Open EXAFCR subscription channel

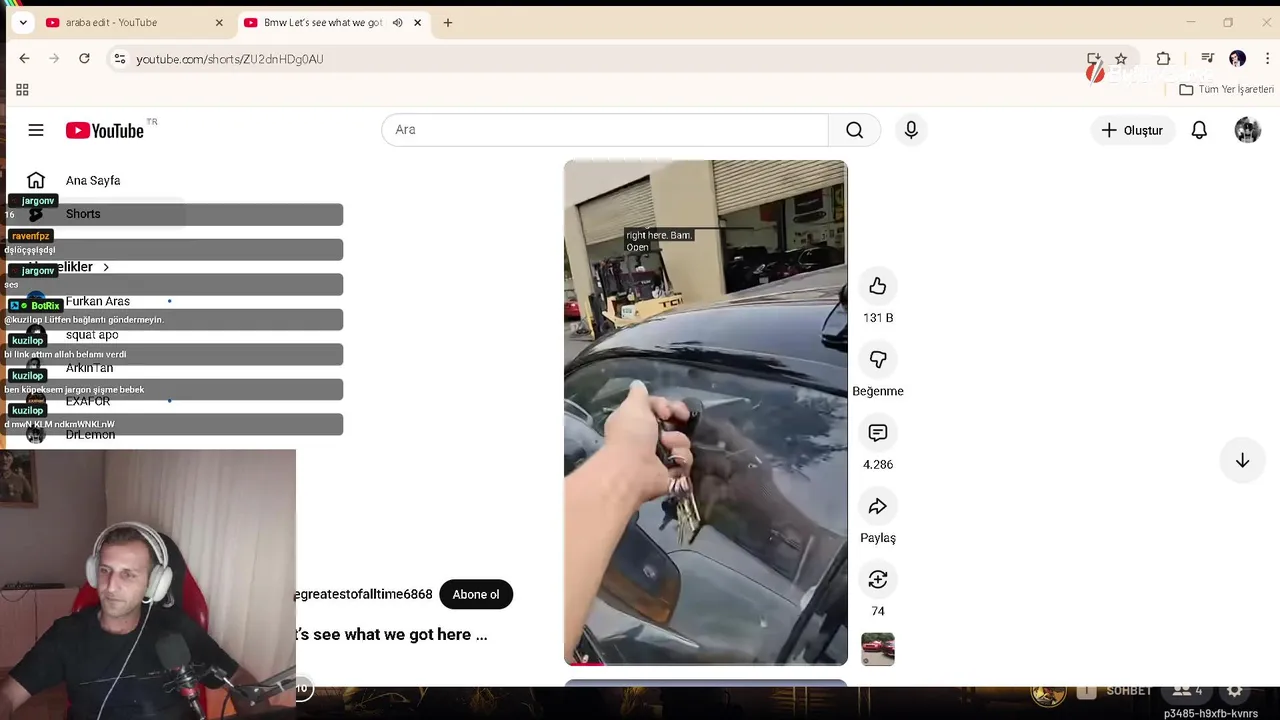[88, 401]
